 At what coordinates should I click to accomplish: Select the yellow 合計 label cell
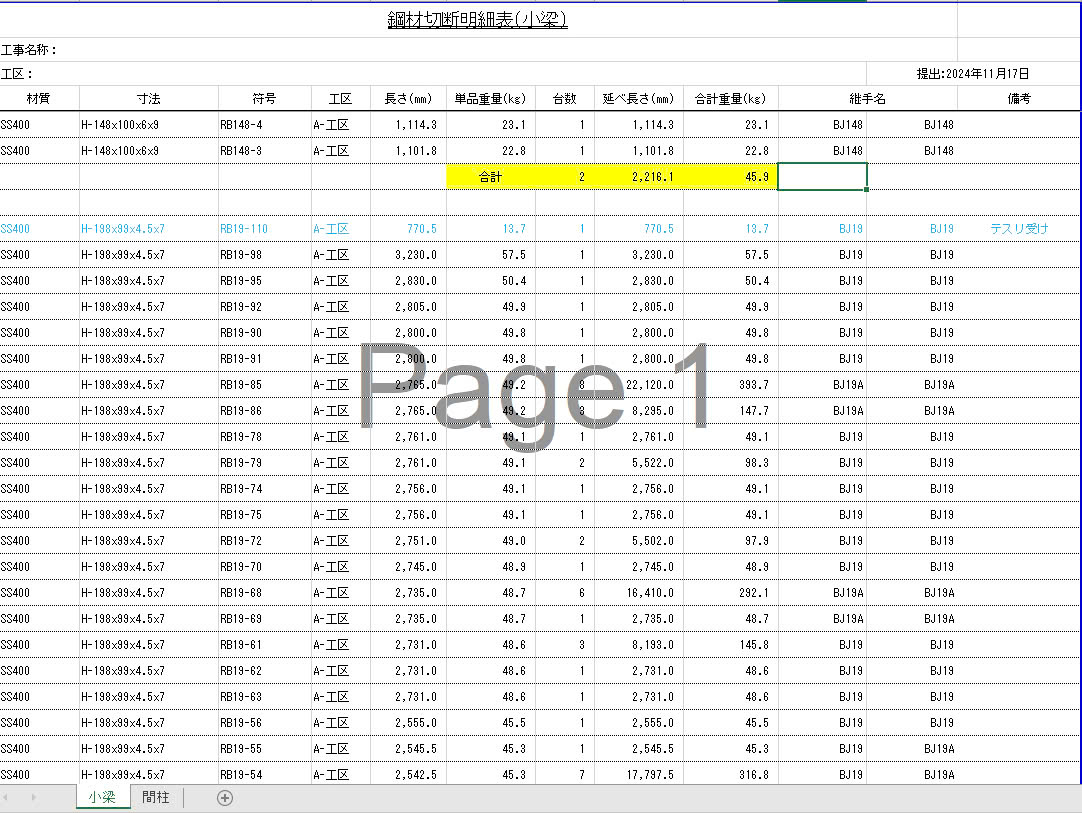click(x=490, y=177)
